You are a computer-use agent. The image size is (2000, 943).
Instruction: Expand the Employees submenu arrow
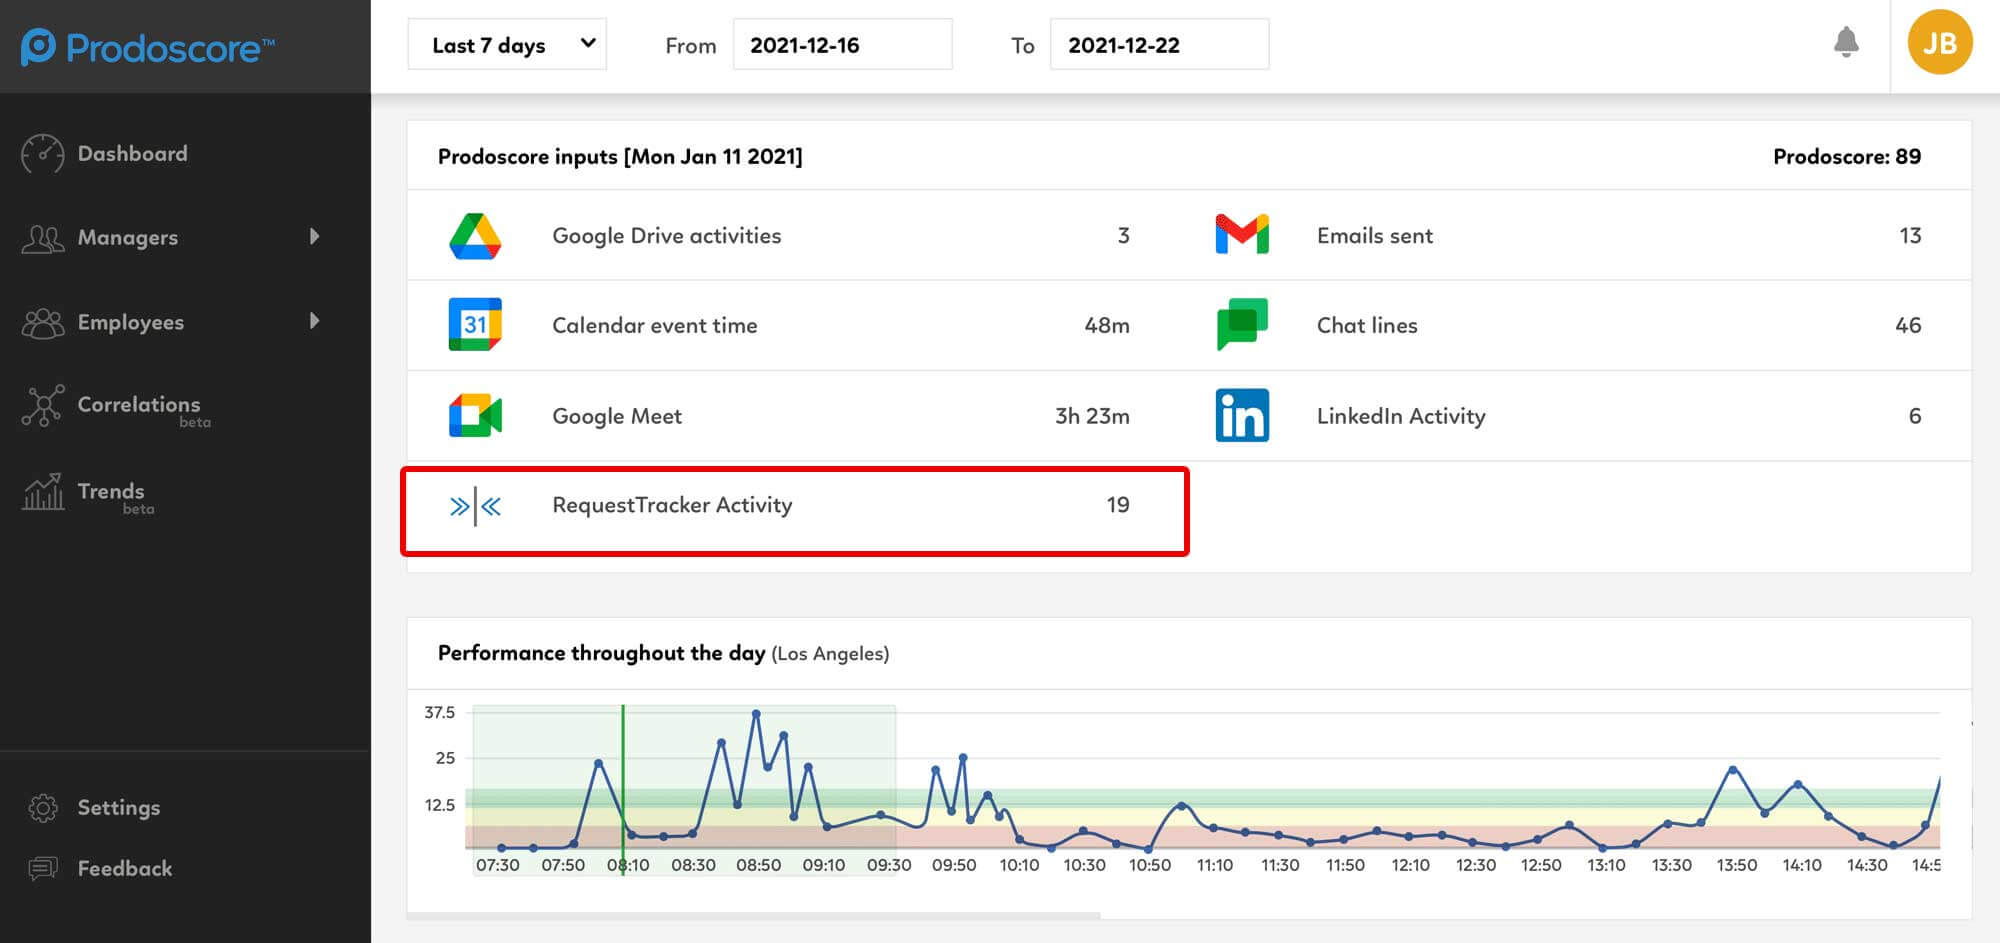point(315,321)
